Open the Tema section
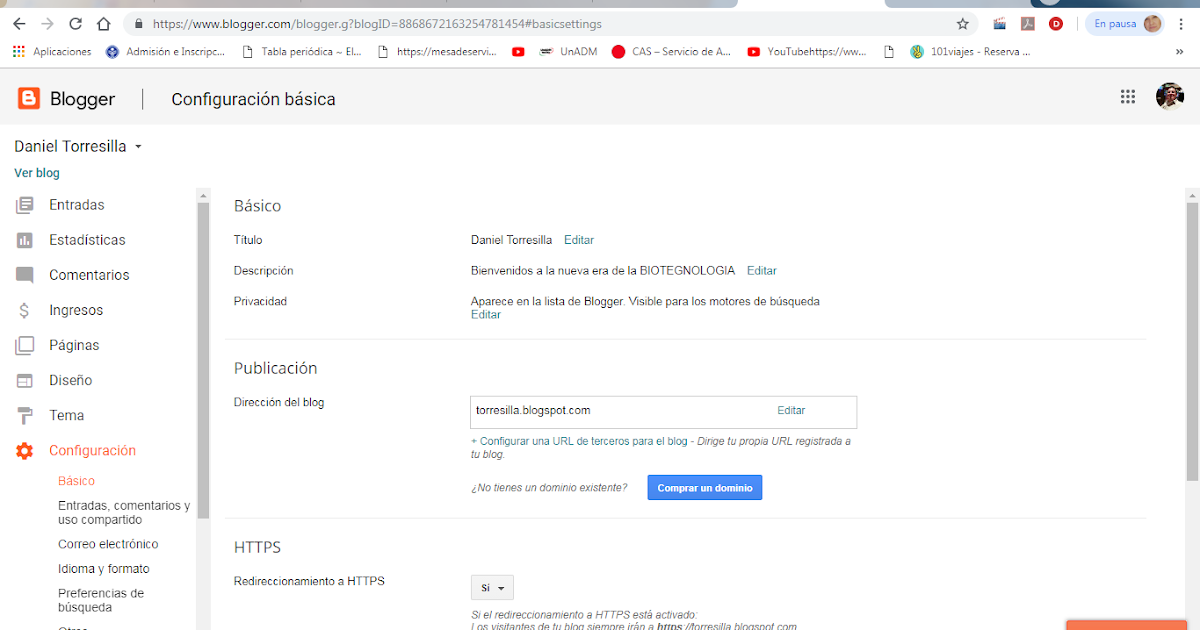1200x630 pixels. [66, 415]
